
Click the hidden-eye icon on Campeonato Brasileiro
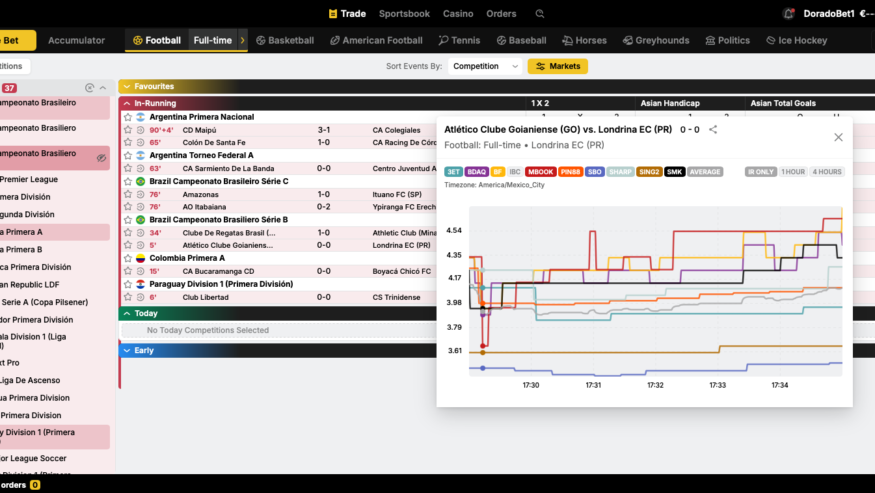click(x=101, y=158)
